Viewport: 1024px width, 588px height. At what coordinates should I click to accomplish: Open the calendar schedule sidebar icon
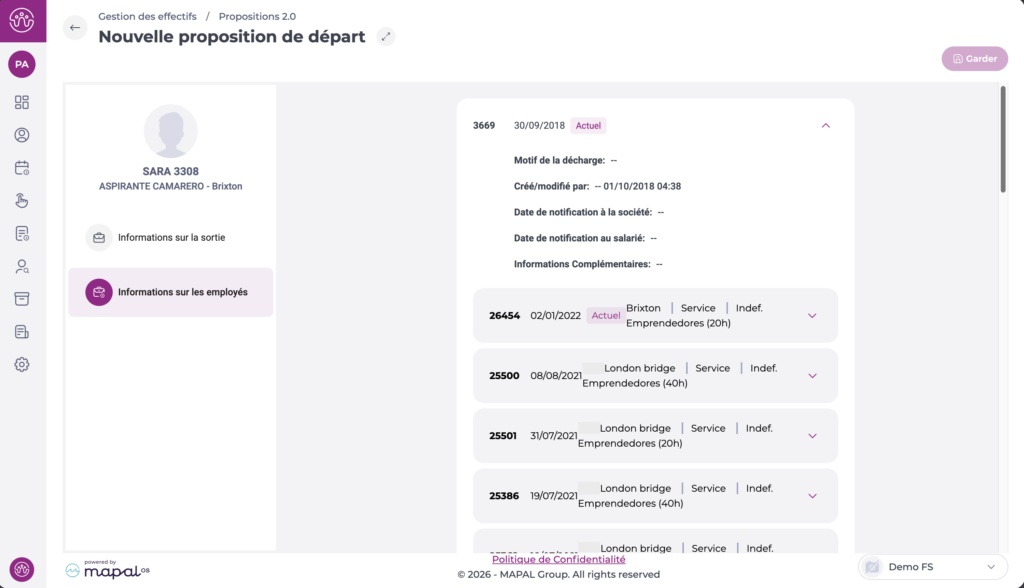(x=22, y=168)
